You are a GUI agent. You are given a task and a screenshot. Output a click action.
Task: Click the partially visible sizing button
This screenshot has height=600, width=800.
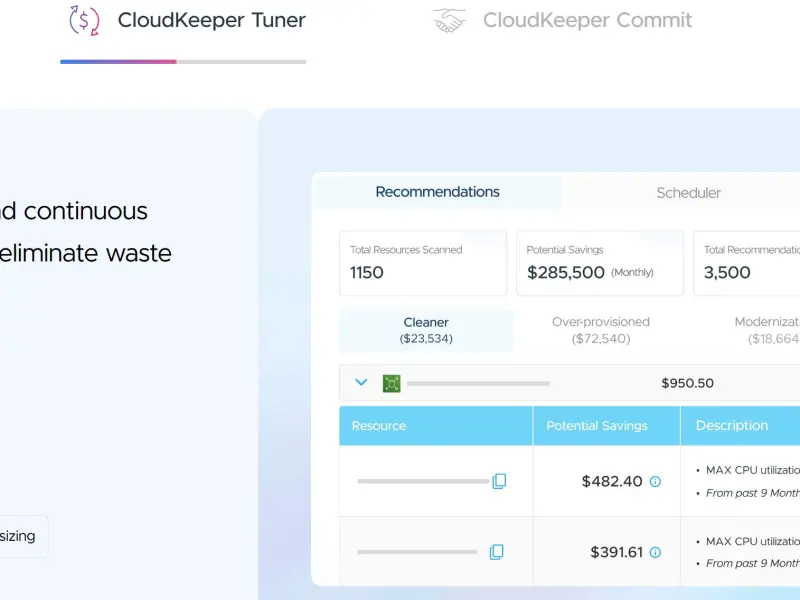[x=24, y=536]
